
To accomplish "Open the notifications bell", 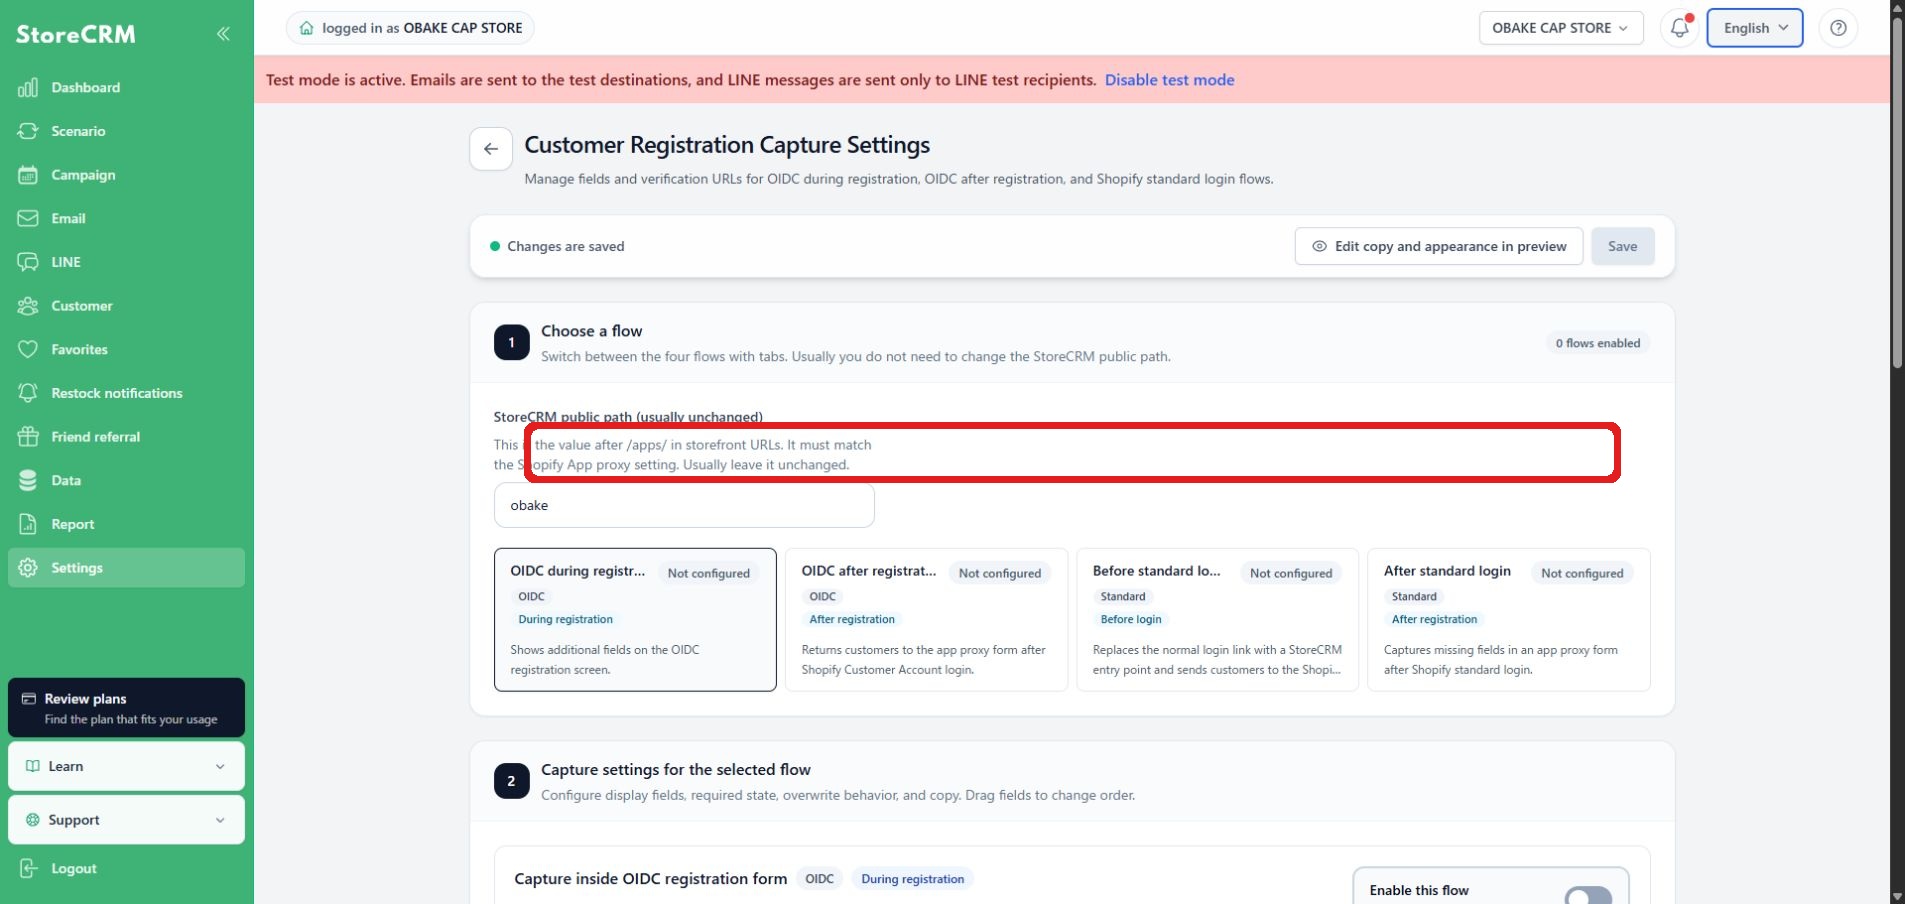I will click(1680, 28).
